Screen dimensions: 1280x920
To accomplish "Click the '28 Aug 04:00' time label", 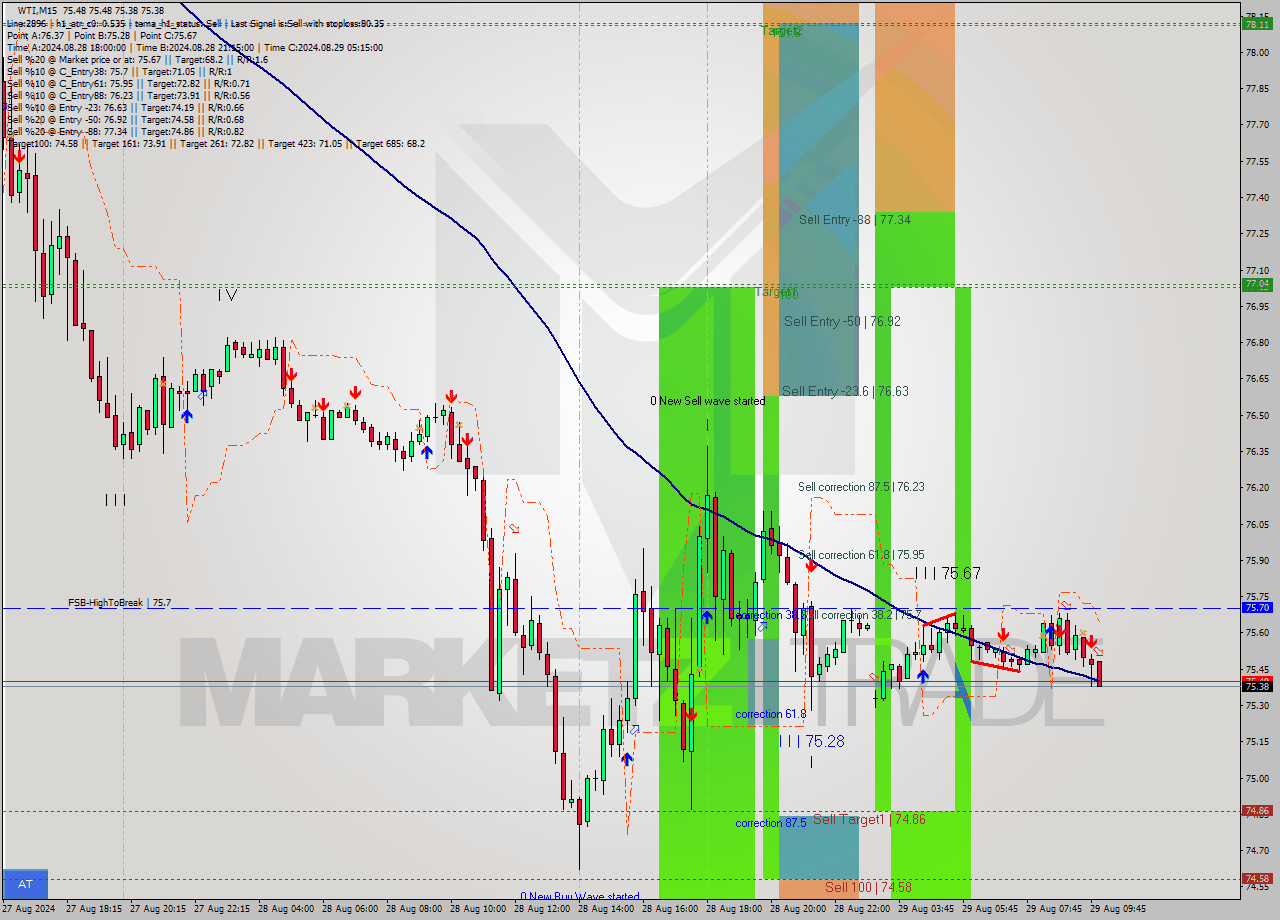I will coord(285,909).
